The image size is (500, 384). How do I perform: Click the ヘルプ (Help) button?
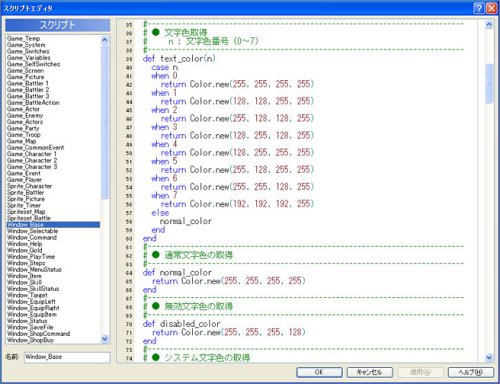(470, 372)
